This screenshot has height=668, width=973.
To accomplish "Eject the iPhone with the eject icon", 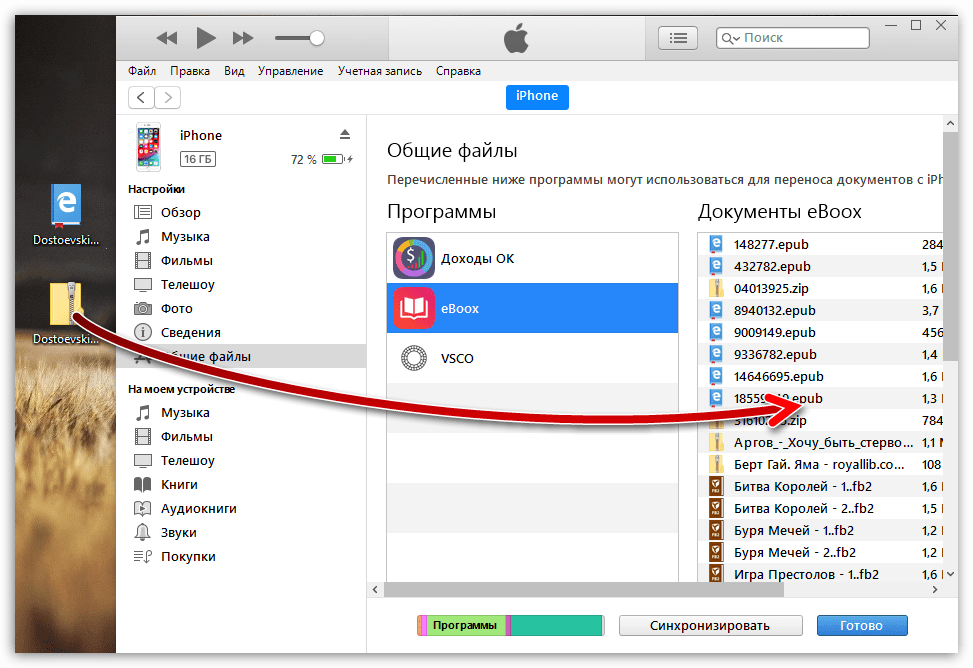I will click(345, 135).
